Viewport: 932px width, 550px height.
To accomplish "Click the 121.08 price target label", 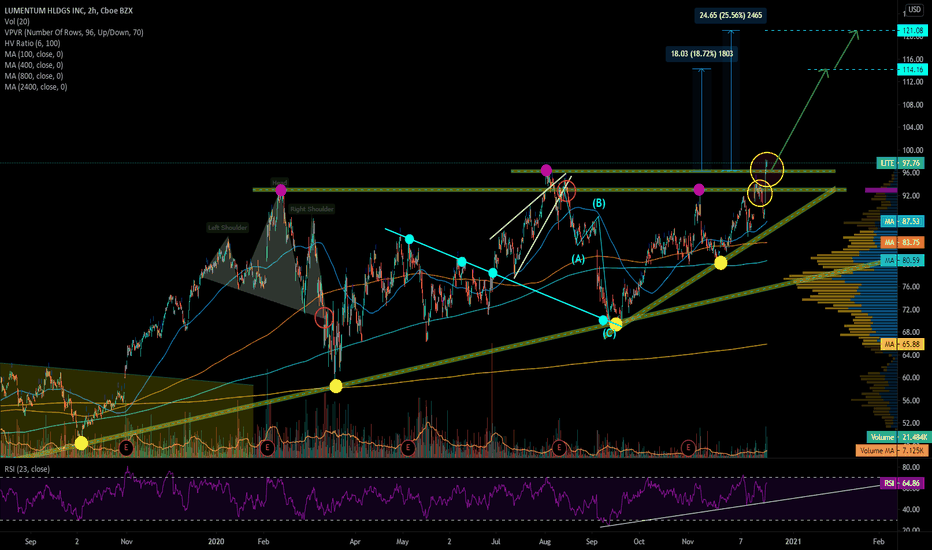I will coord(912,30).
